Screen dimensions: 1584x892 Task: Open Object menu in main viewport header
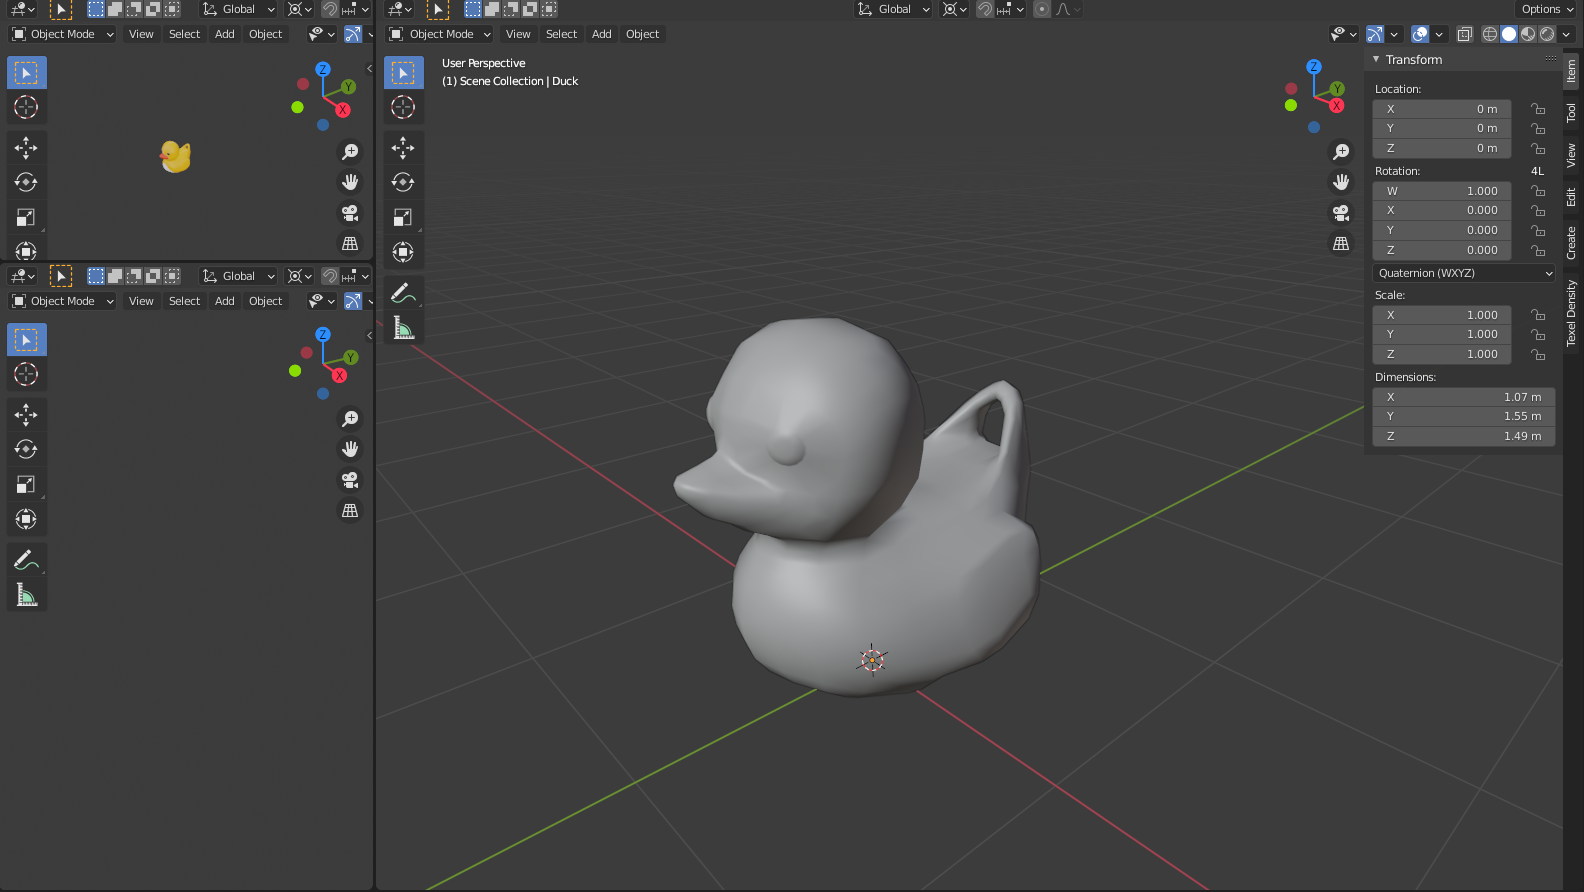coord(642,34)
